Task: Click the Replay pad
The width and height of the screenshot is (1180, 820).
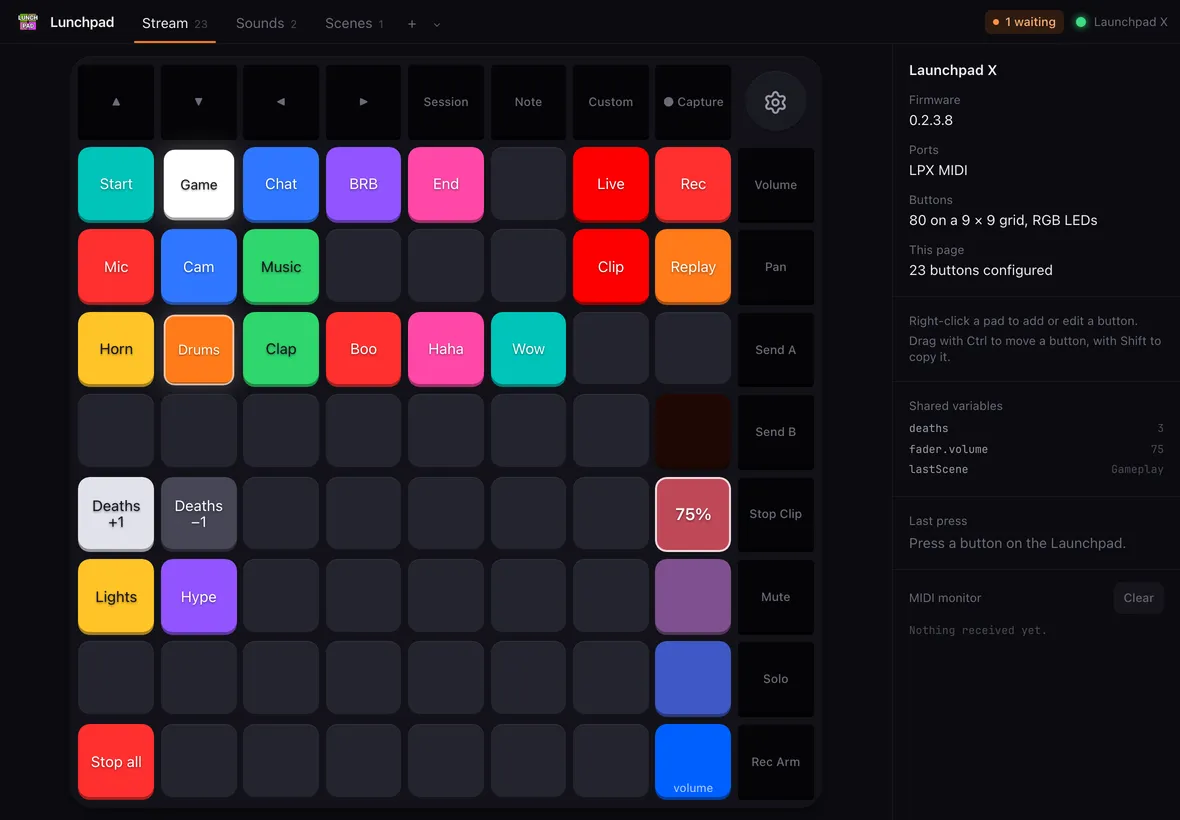Action: click(693, 266)
